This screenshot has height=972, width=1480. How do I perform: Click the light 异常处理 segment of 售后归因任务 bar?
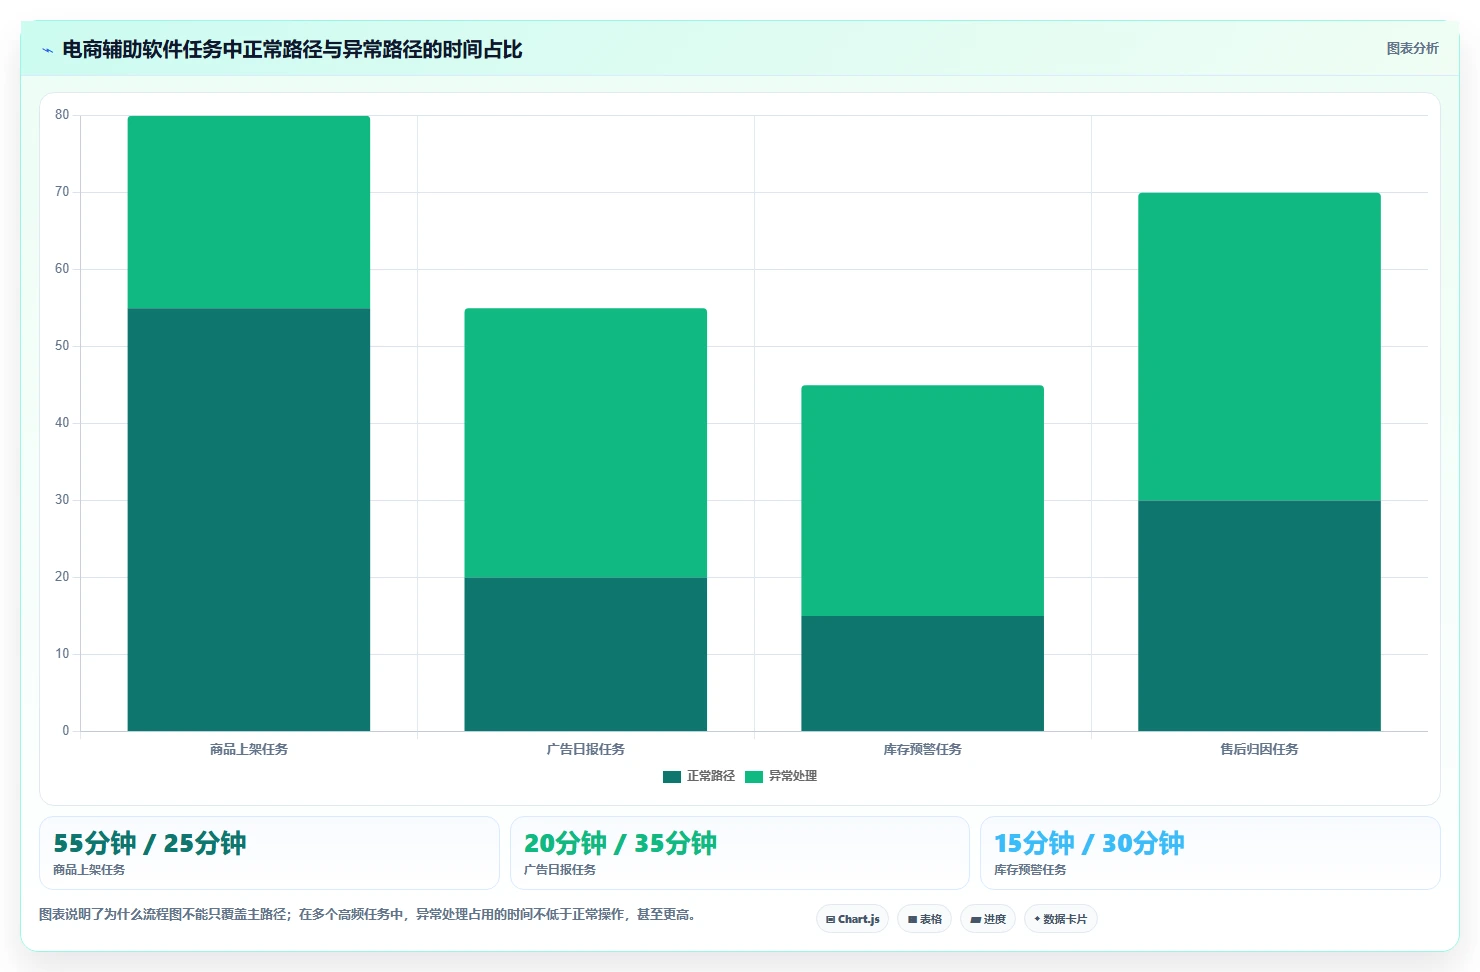(1260, 347)
